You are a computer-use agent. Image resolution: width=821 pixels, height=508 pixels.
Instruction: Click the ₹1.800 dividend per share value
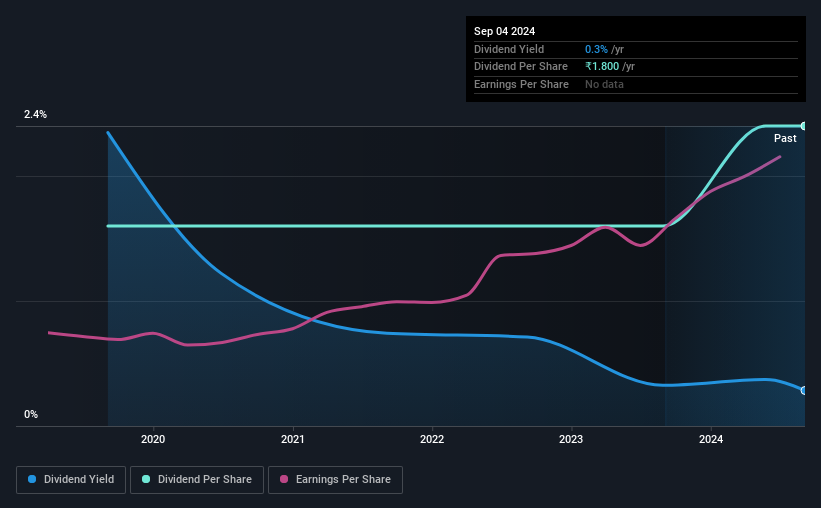coord(602,67)
